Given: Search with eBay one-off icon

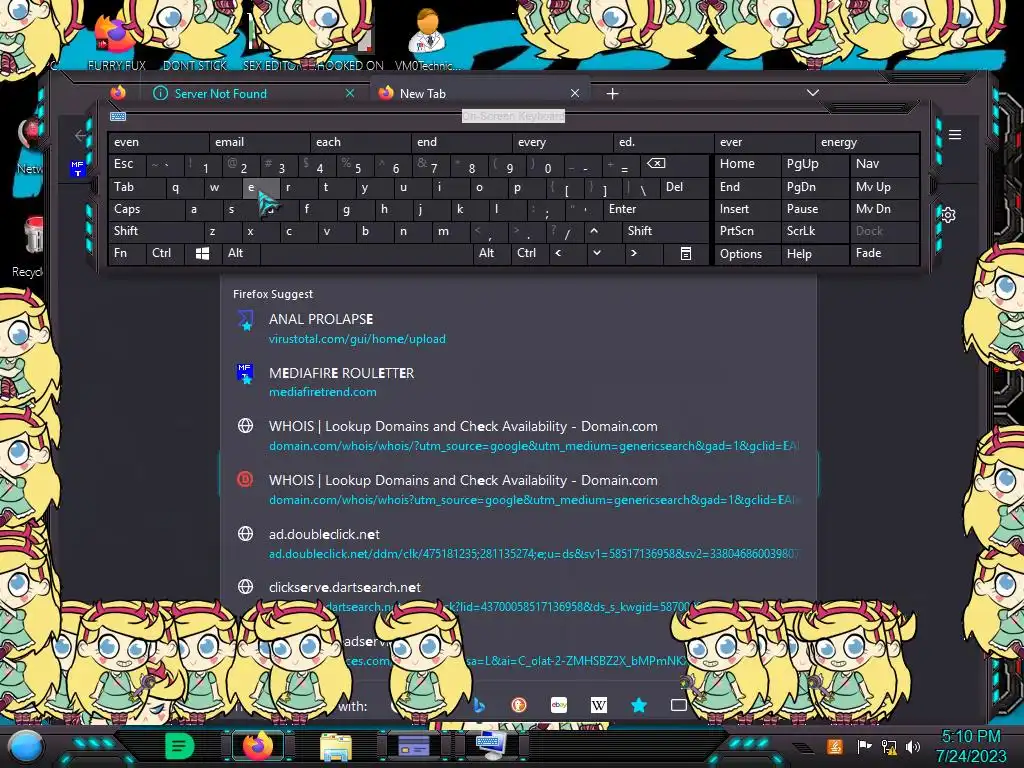Looking at the screenshot, I should coord(559,705).
